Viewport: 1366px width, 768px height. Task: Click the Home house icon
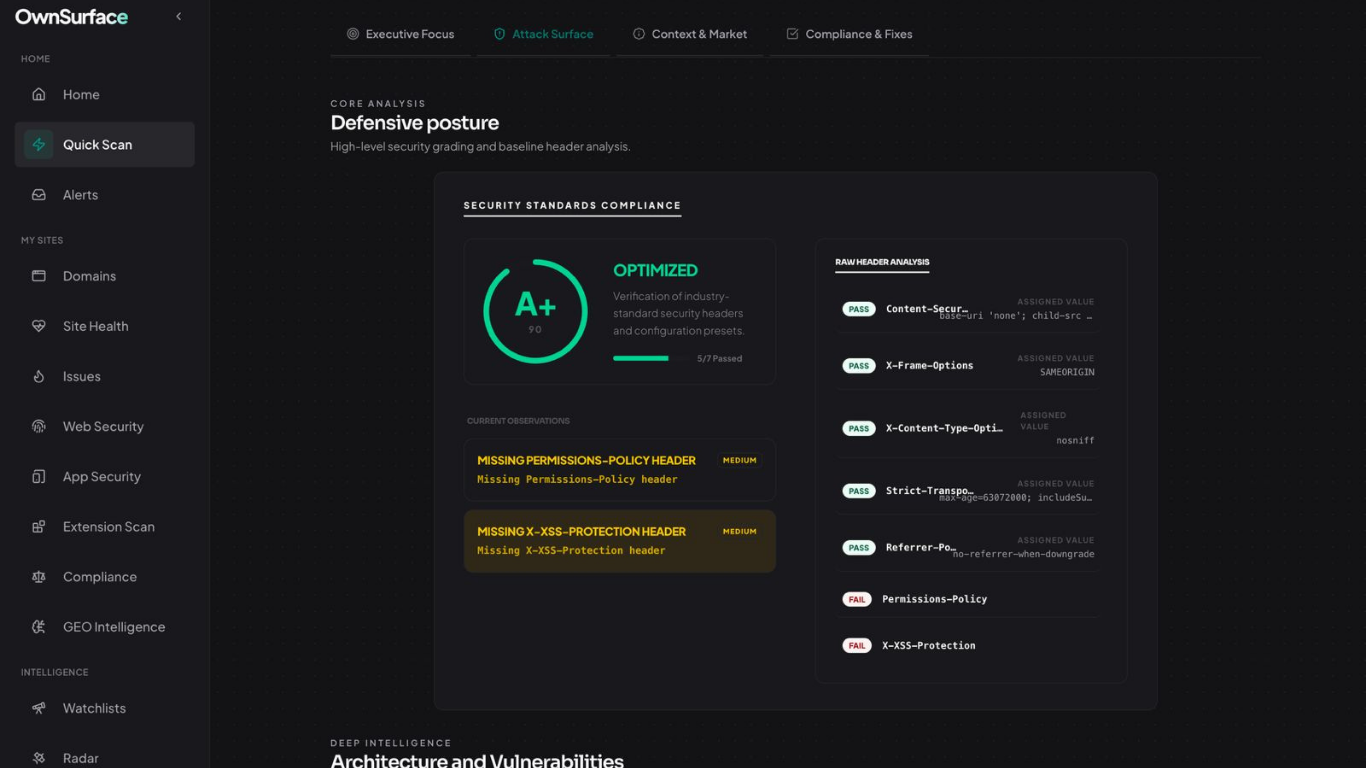tap(39, 94)
